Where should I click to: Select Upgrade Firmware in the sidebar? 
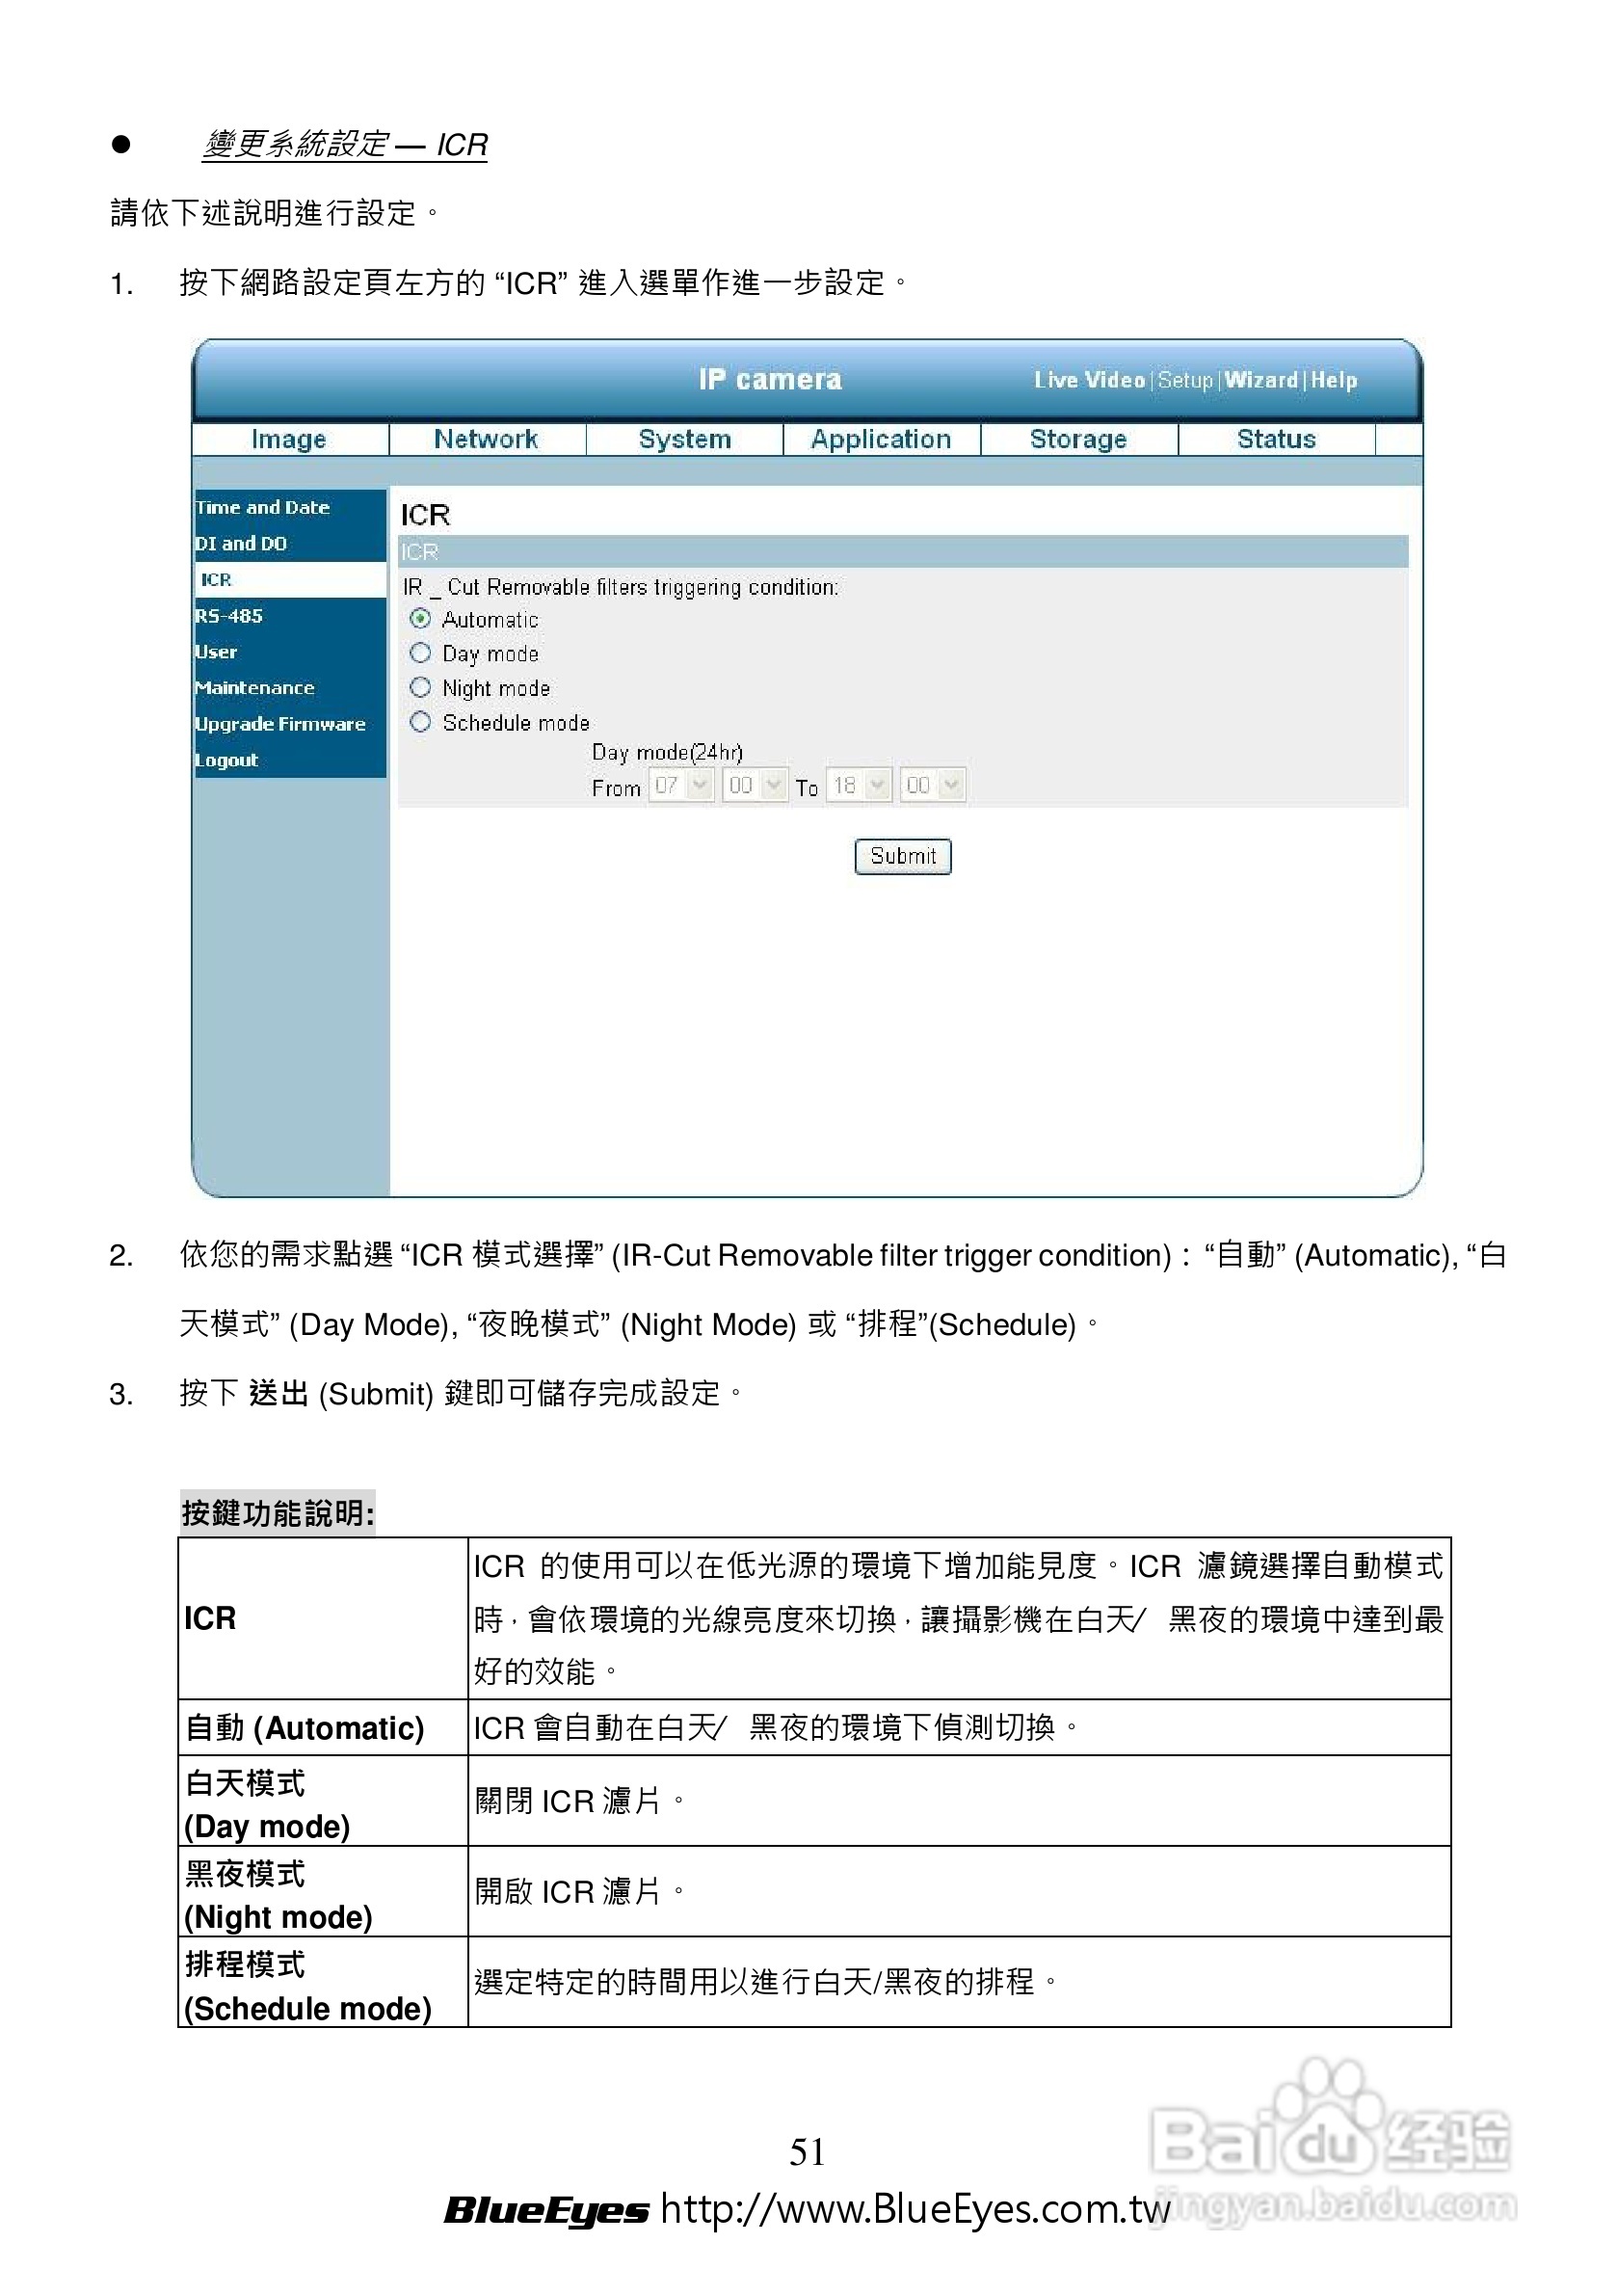(x=280, y=723)
